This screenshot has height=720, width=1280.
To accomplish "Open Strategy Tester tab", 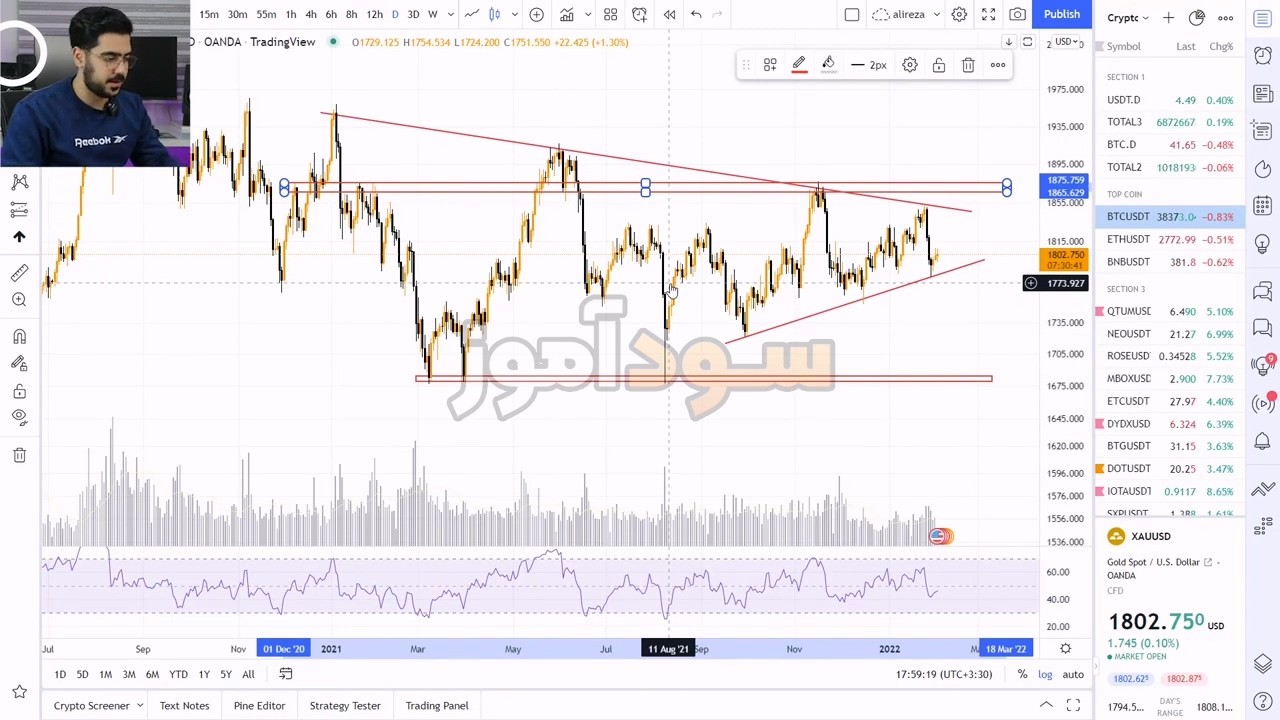I will coord(345,706).
